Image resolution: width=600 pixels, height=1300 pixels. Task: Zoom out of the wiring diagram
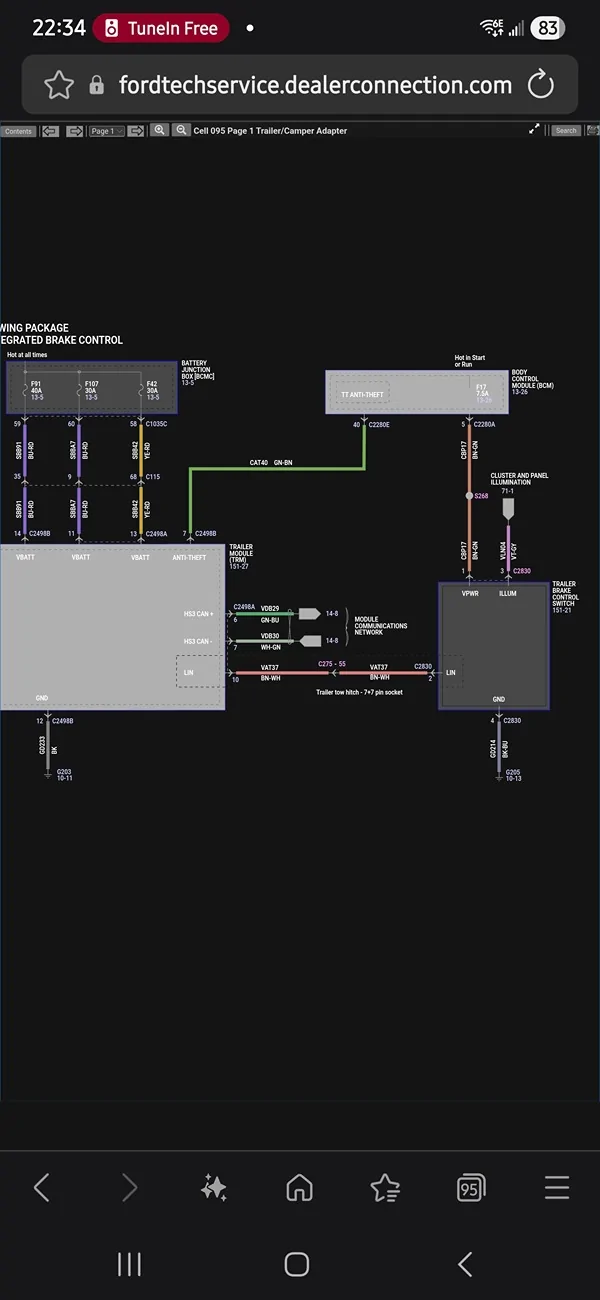pos(181,130)
